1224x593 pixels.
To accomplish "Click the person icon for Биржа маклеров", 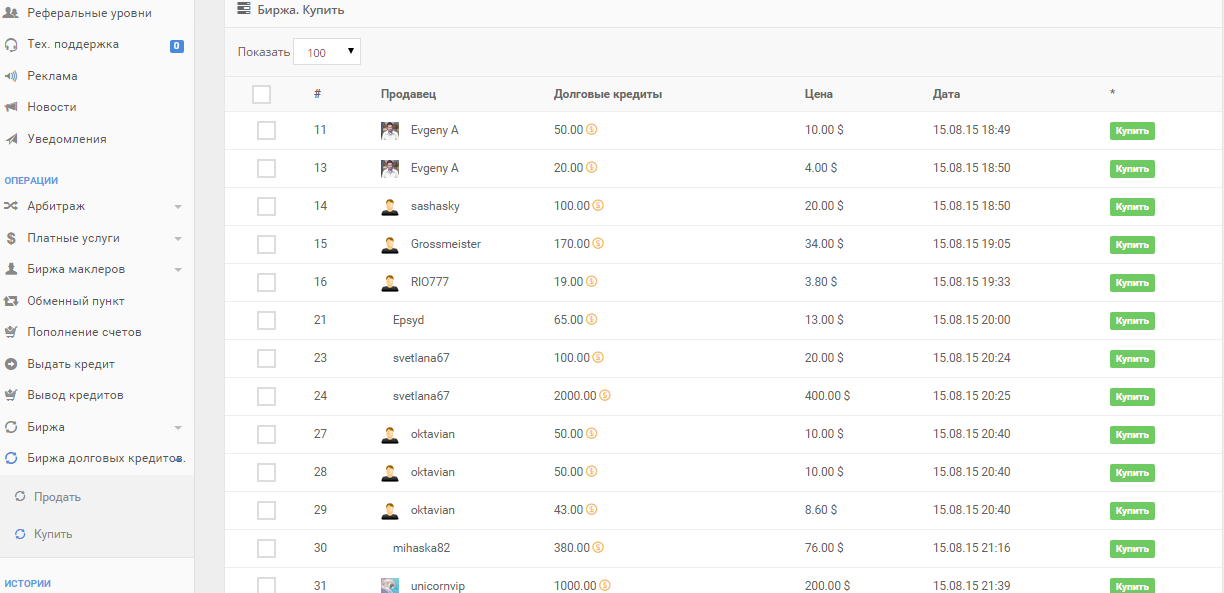I will click(x=12, y=269).
